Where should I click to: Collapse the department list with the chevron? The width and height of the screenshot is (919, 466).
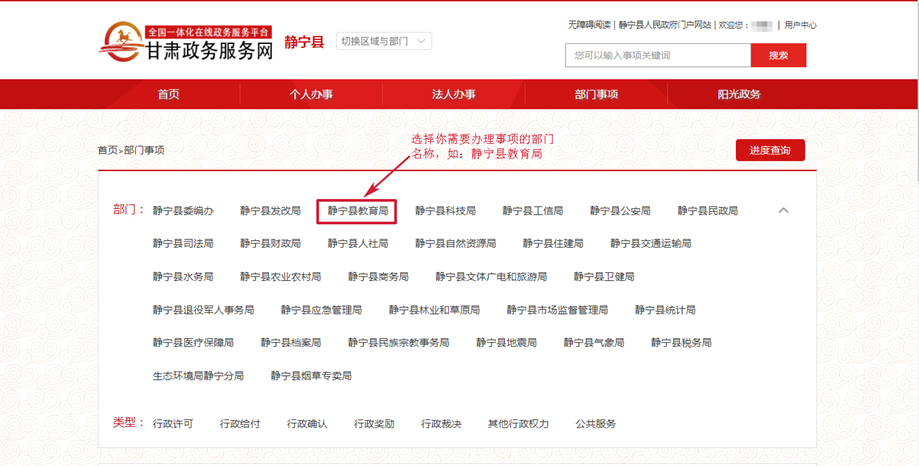click(784, 210)
